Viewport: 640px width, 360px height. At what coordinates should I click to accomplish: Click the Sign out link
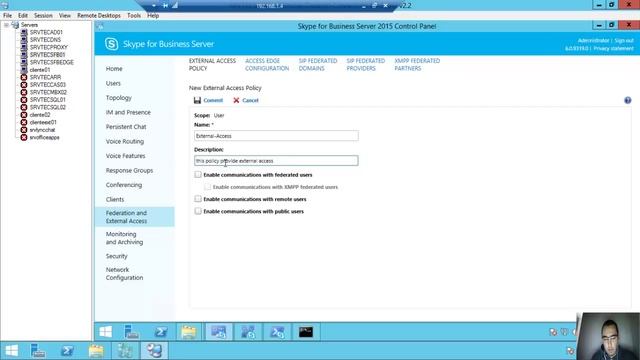pos(624,40)
